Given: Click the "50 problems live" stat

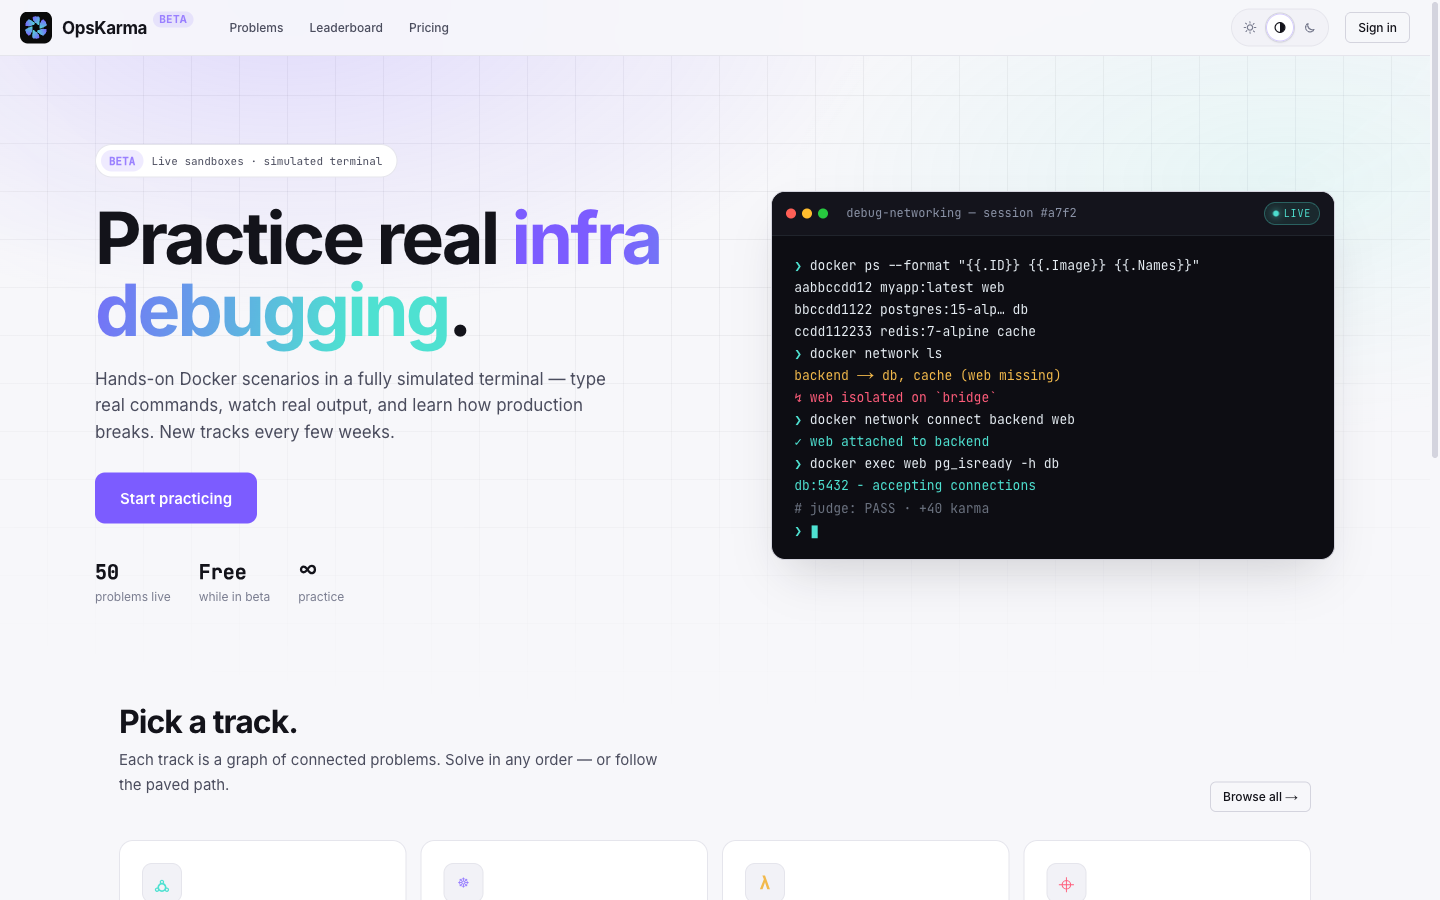Looking at the screenshot, I should [133, 582].
